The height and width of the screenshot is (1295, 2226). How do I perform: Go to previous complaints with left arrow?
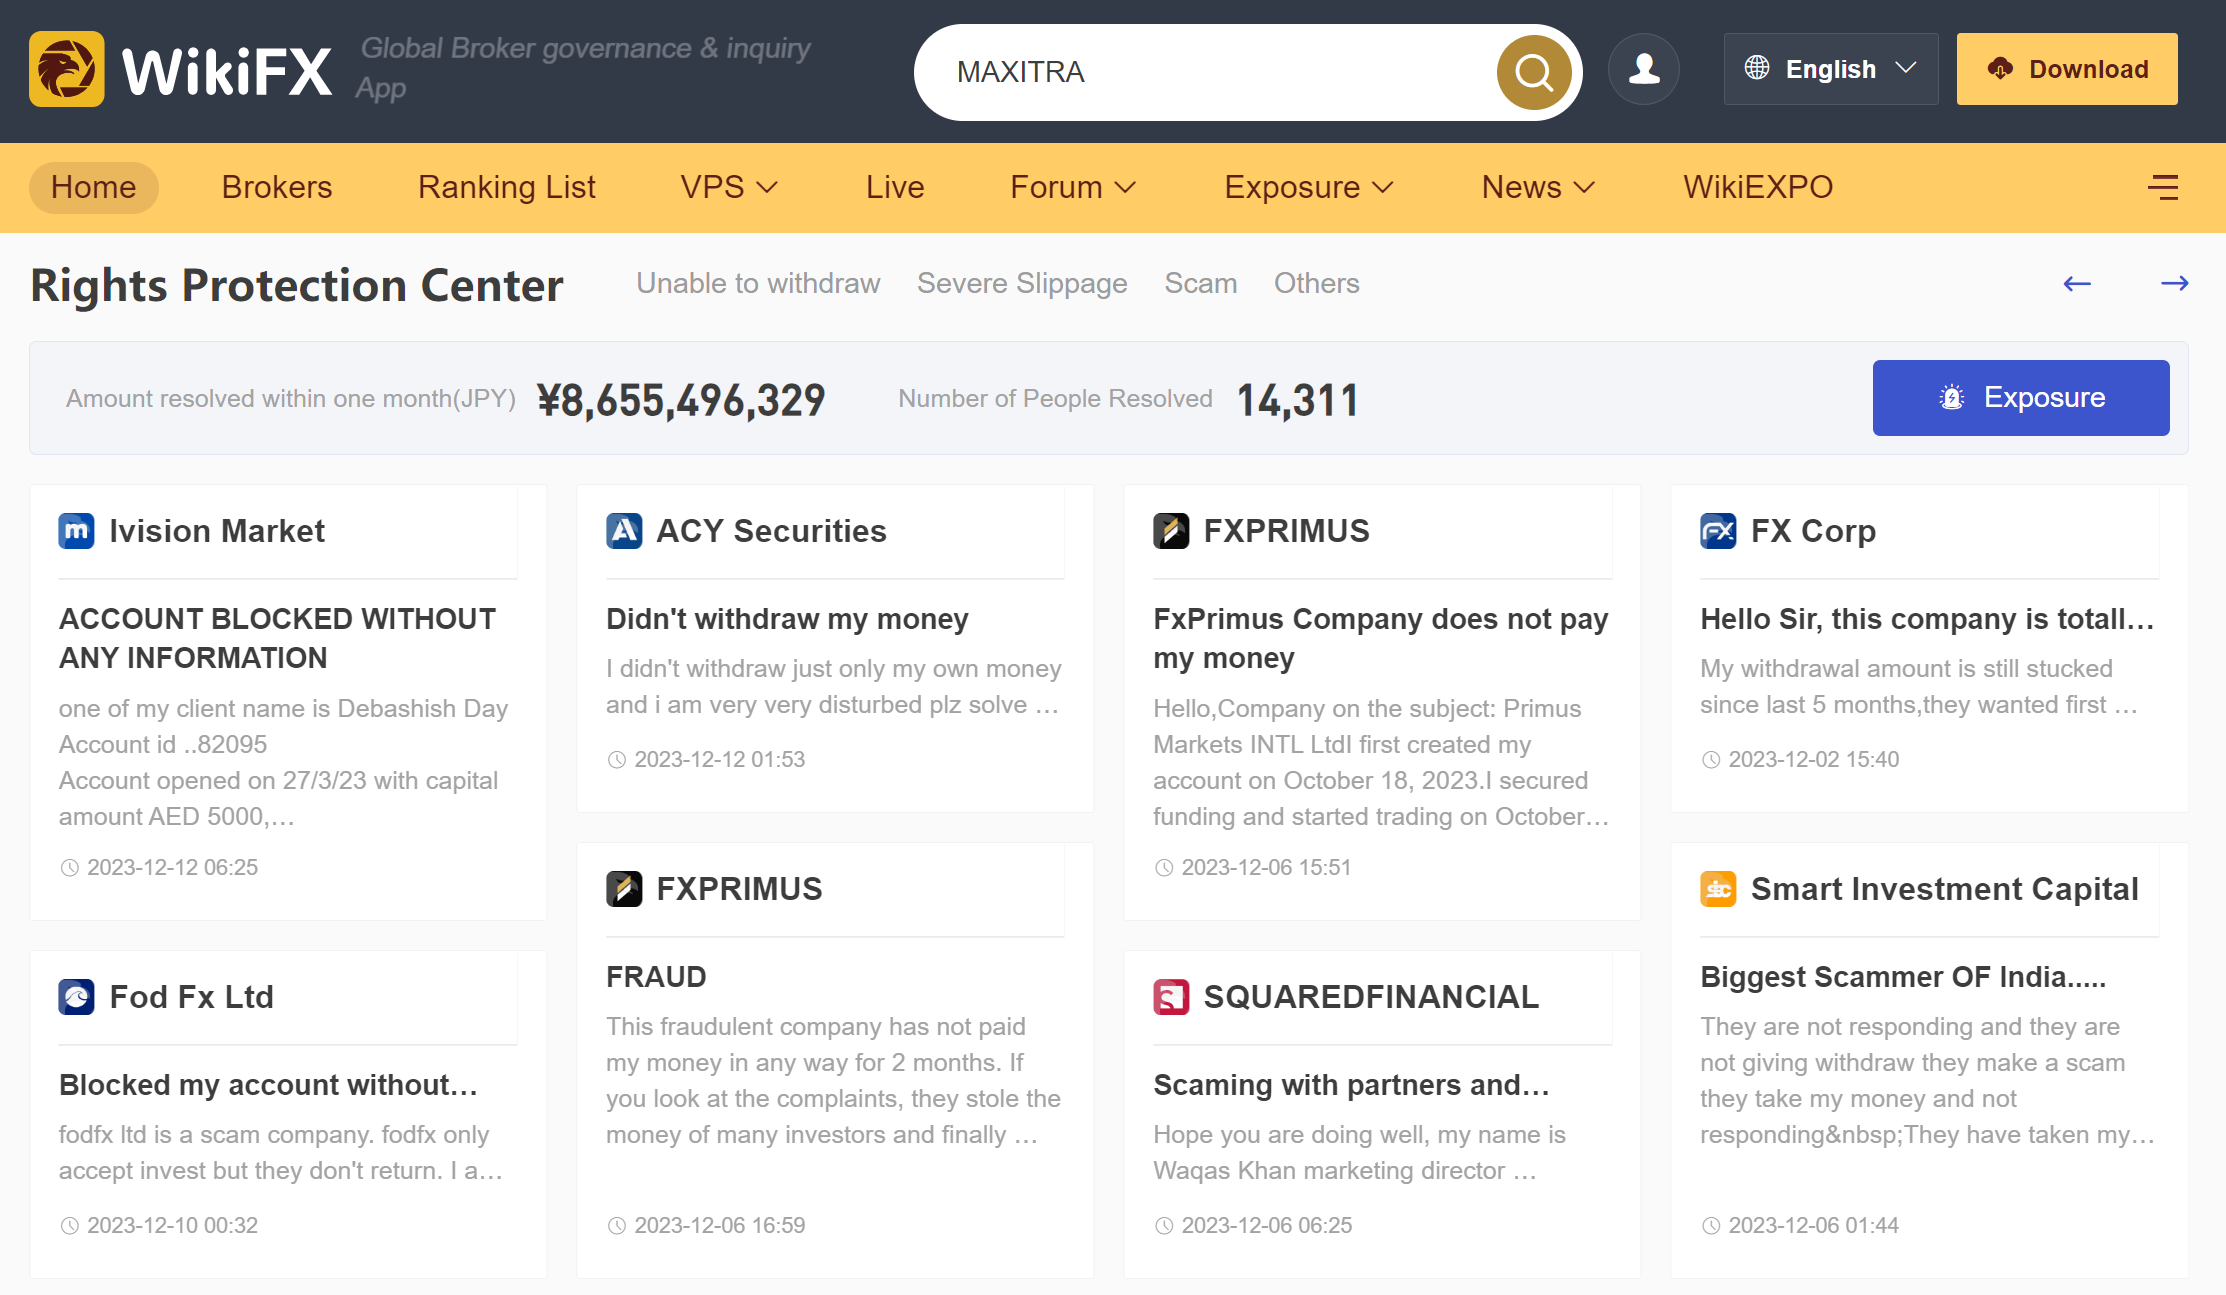(x=2077, y=284)
